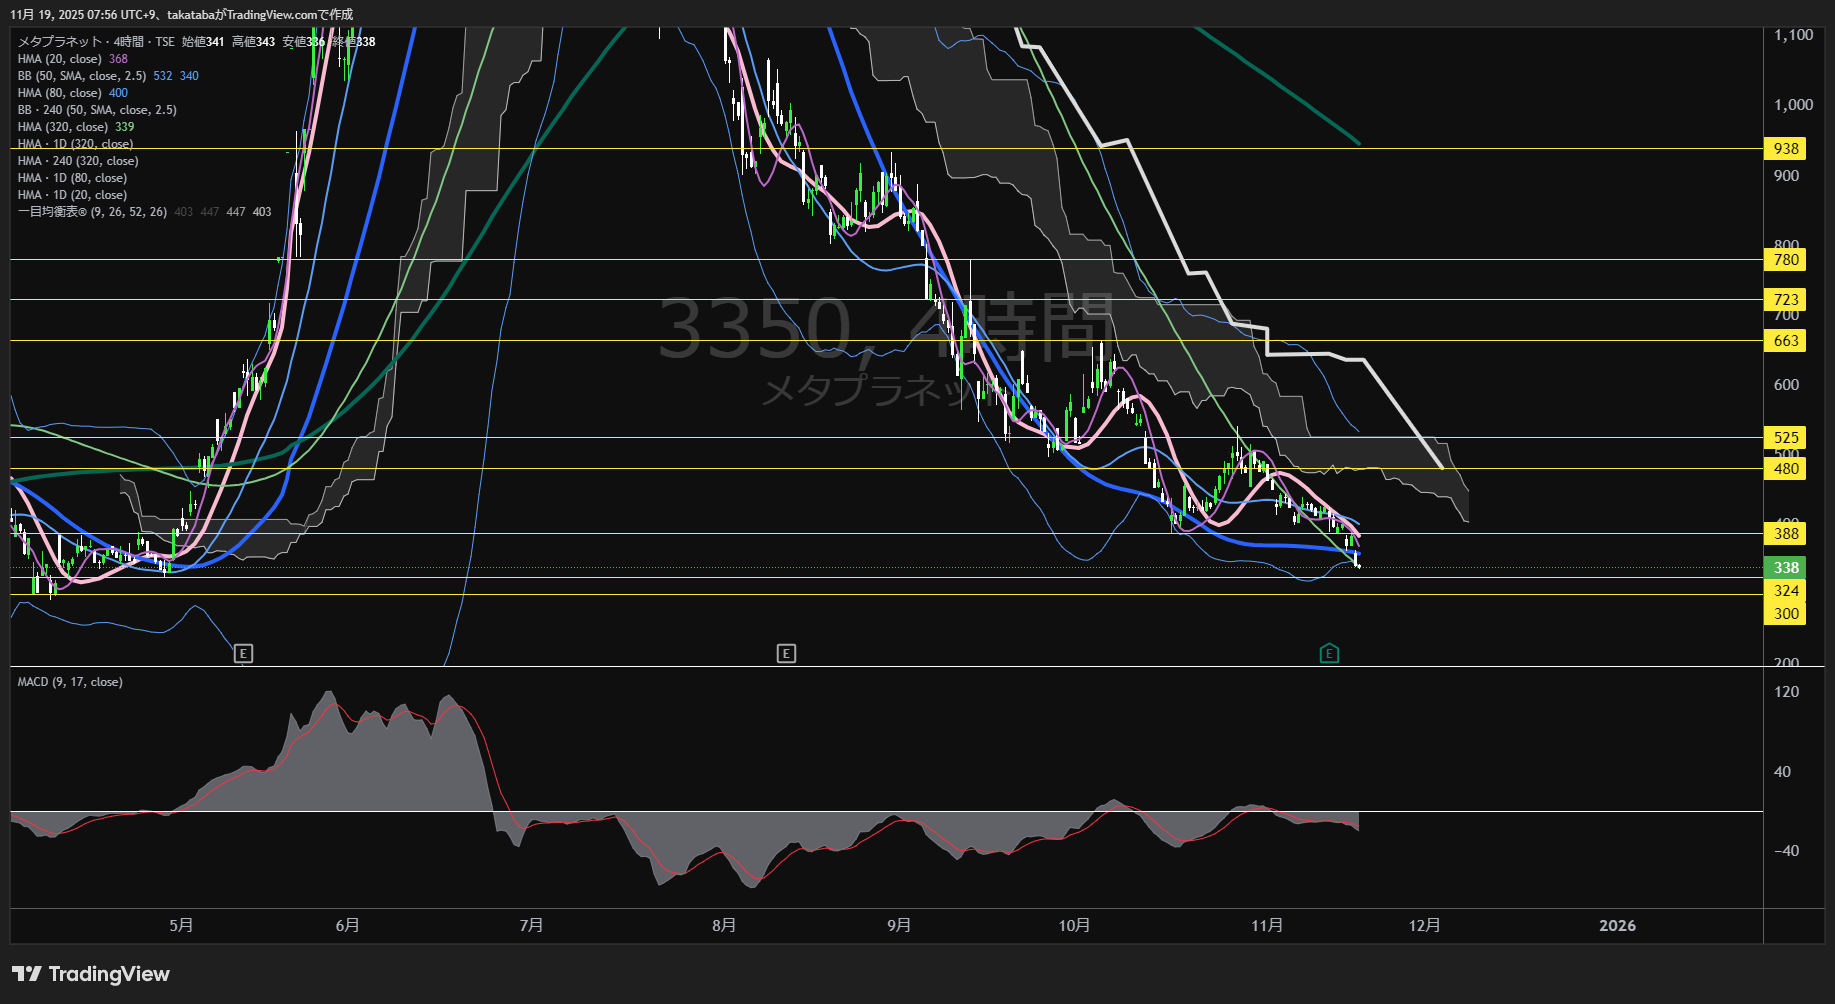Click the earnings E marker near August

786,654
